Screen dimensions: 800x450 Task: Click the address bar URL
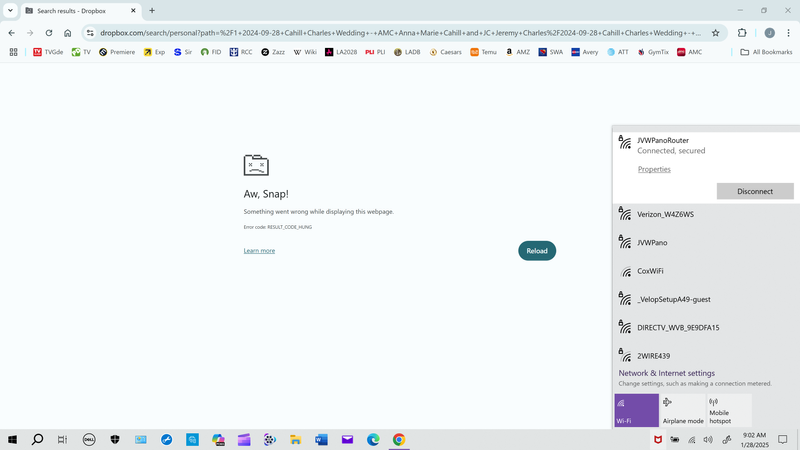click(x=401, y=33)
